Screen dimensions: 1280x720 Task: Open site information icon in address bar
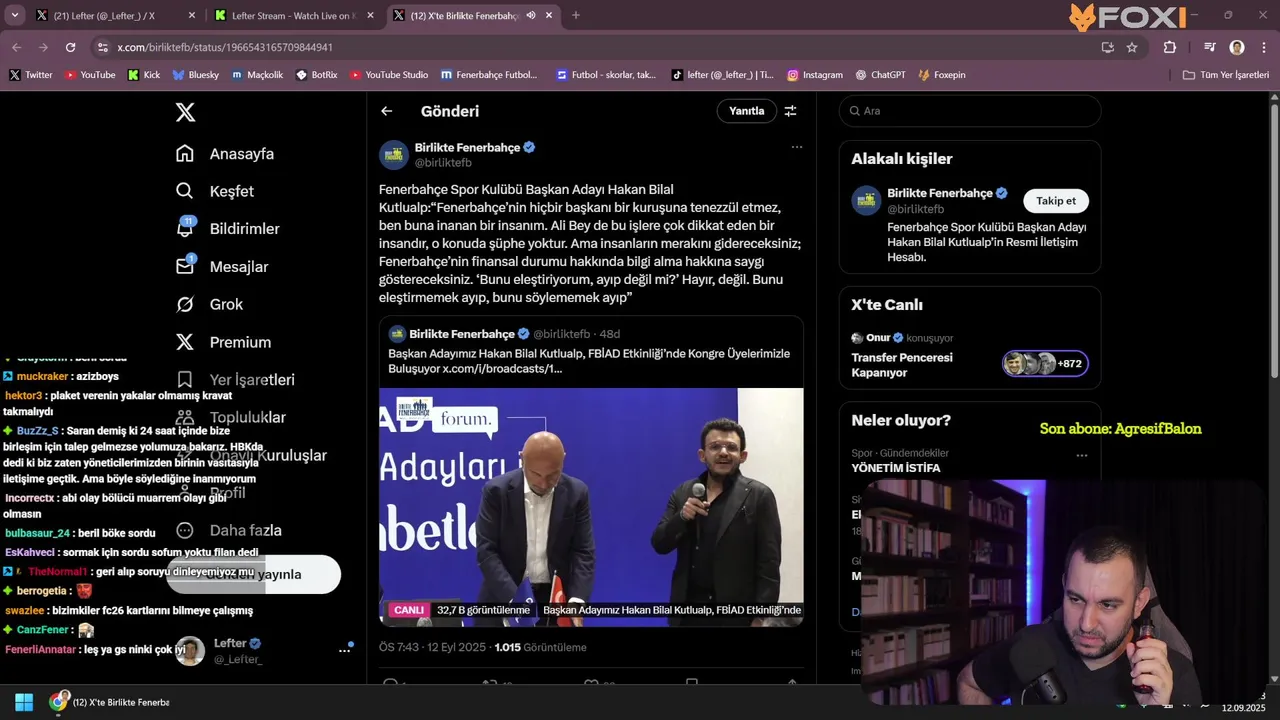(102, 47)
